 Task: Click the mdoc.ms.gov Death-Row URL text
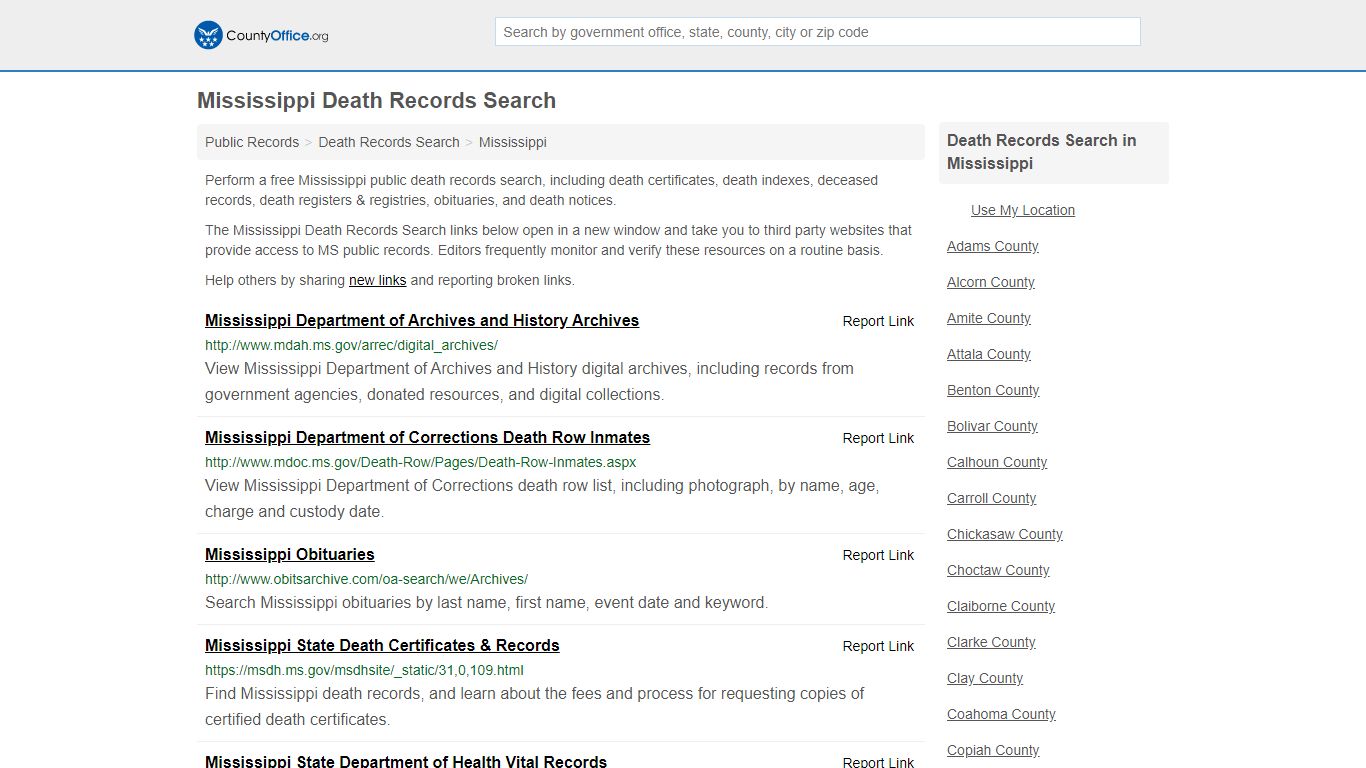point(420,462)
